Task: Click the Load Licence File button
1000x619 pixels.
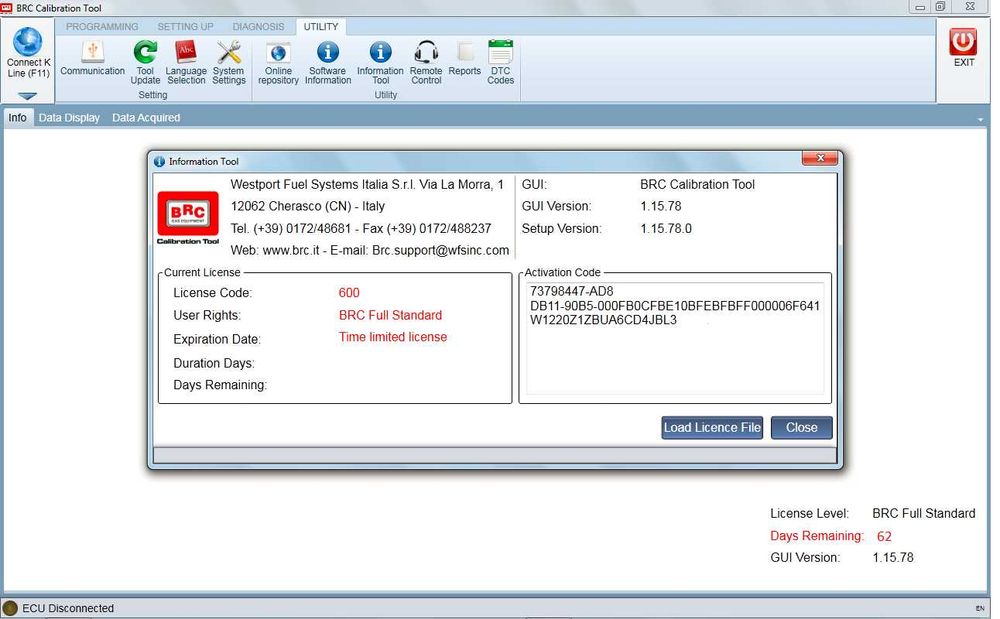Action: coord(712,428)
